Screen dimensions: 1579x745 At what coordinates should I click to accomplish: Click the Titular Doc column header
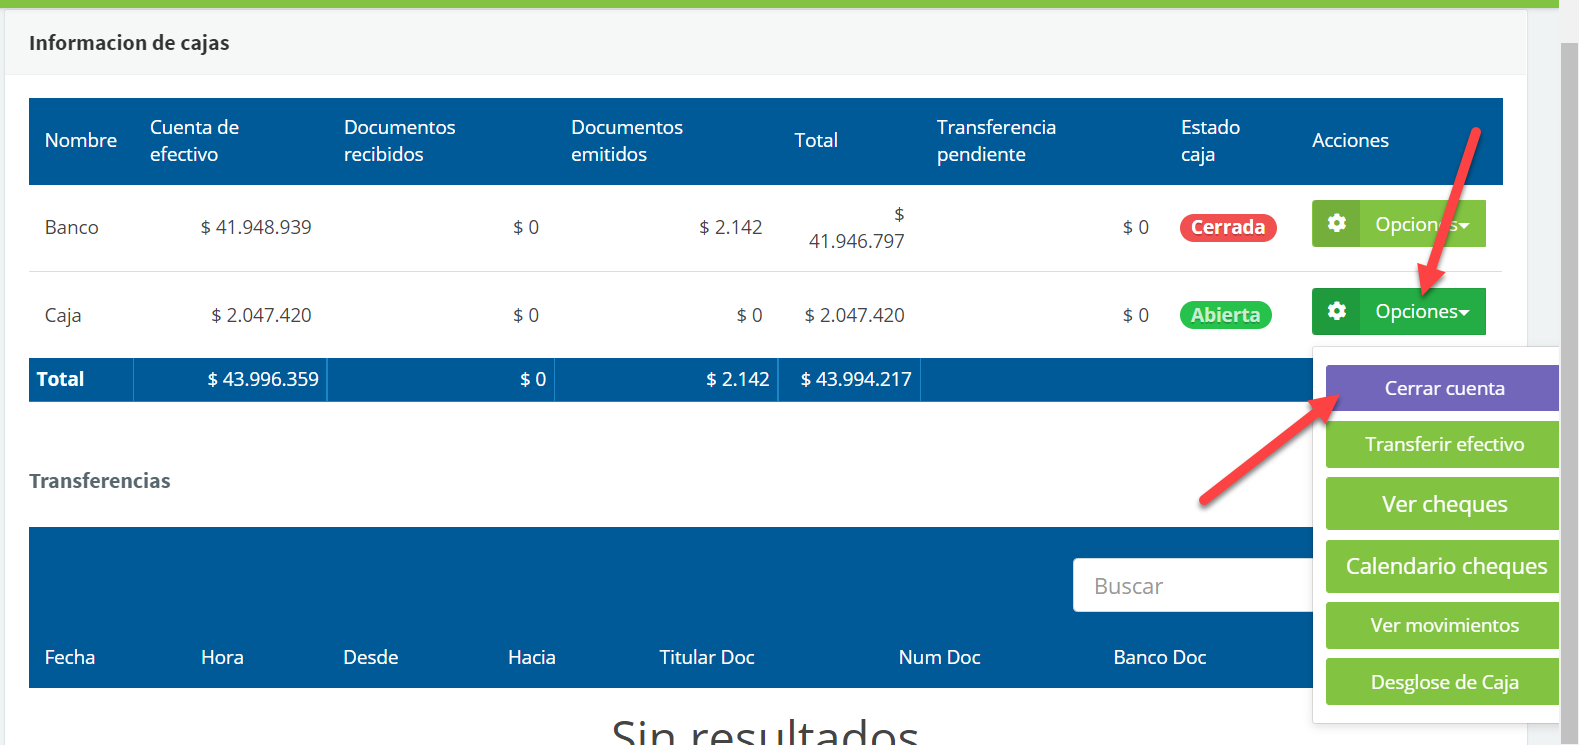[x=706, y=657]
